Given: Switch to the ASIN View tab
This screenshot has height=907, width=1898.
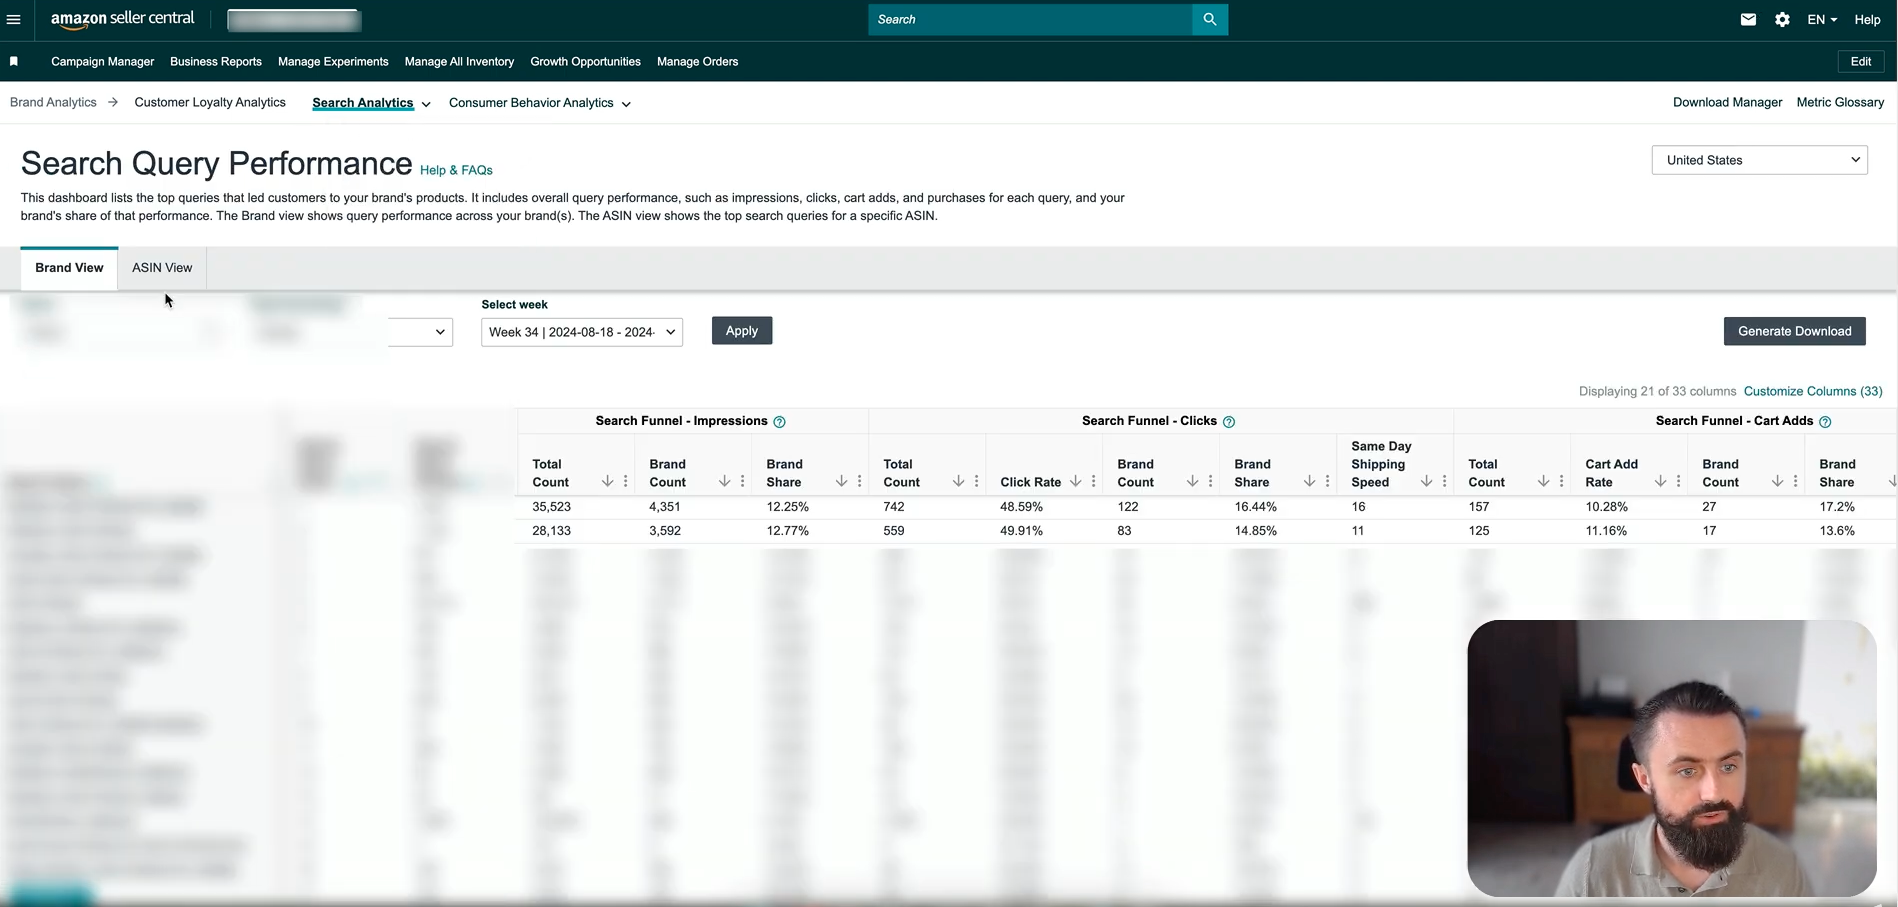Looking at the screenshot, I should (x=162, y=268).
